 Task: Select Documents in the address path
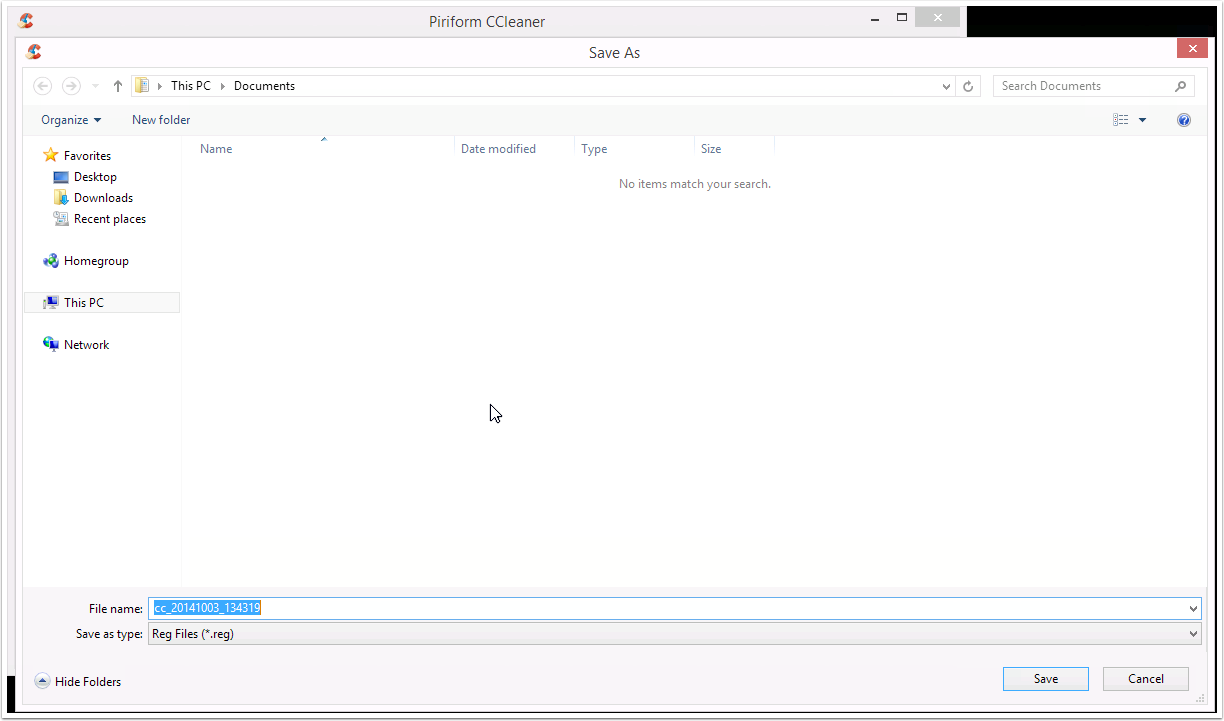[264, 86]
